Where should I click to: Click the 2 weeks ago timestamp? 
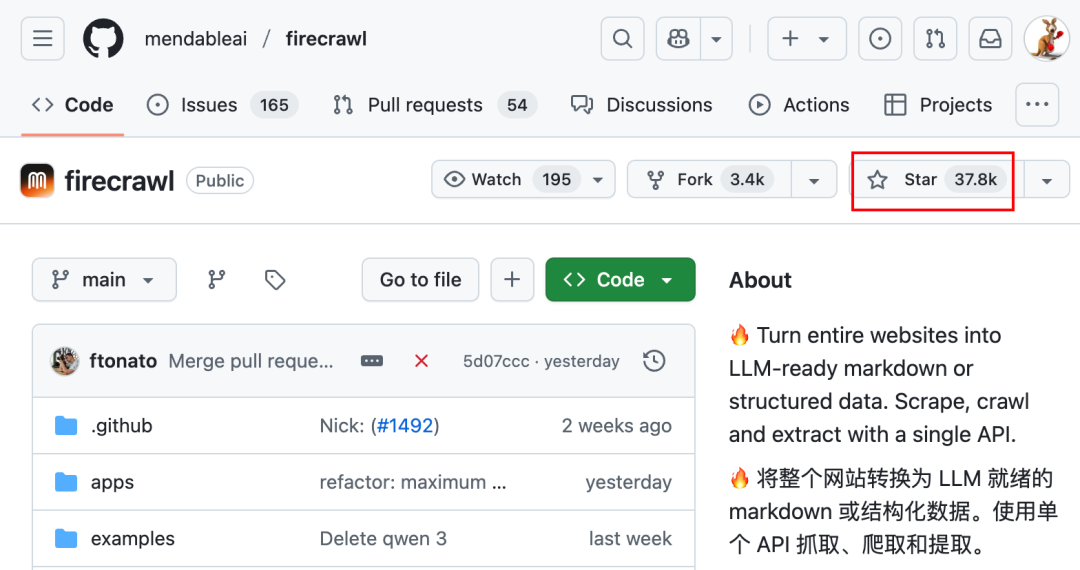tap(616, 425)
